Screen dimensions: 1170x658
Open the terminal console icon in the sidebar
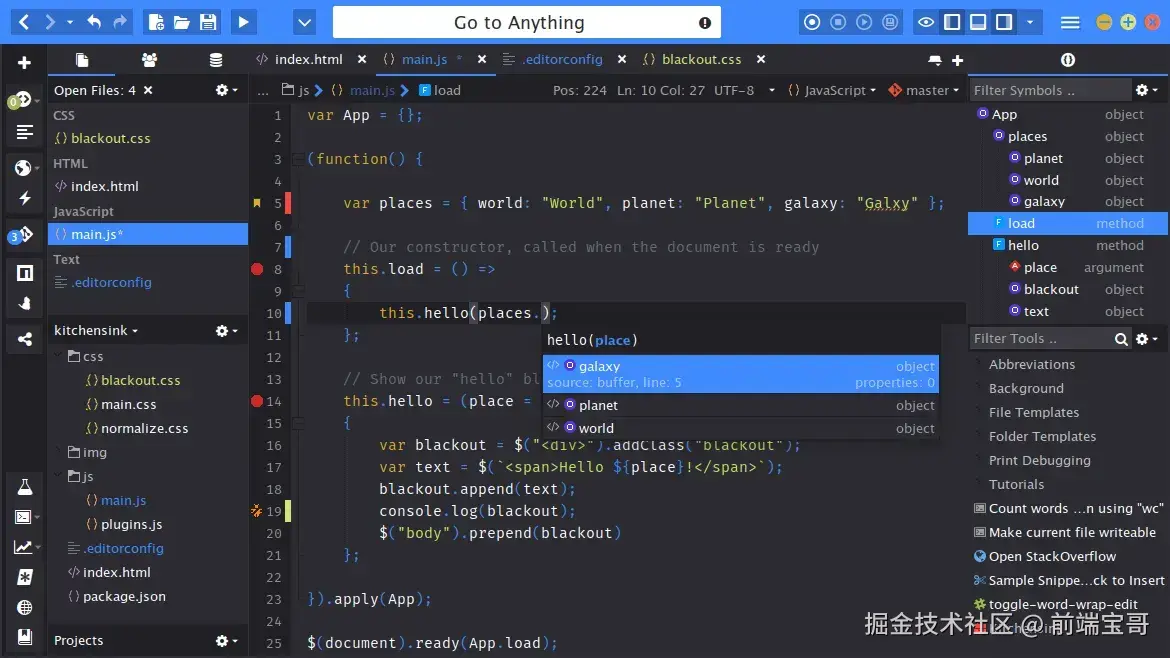coord(24,517)
